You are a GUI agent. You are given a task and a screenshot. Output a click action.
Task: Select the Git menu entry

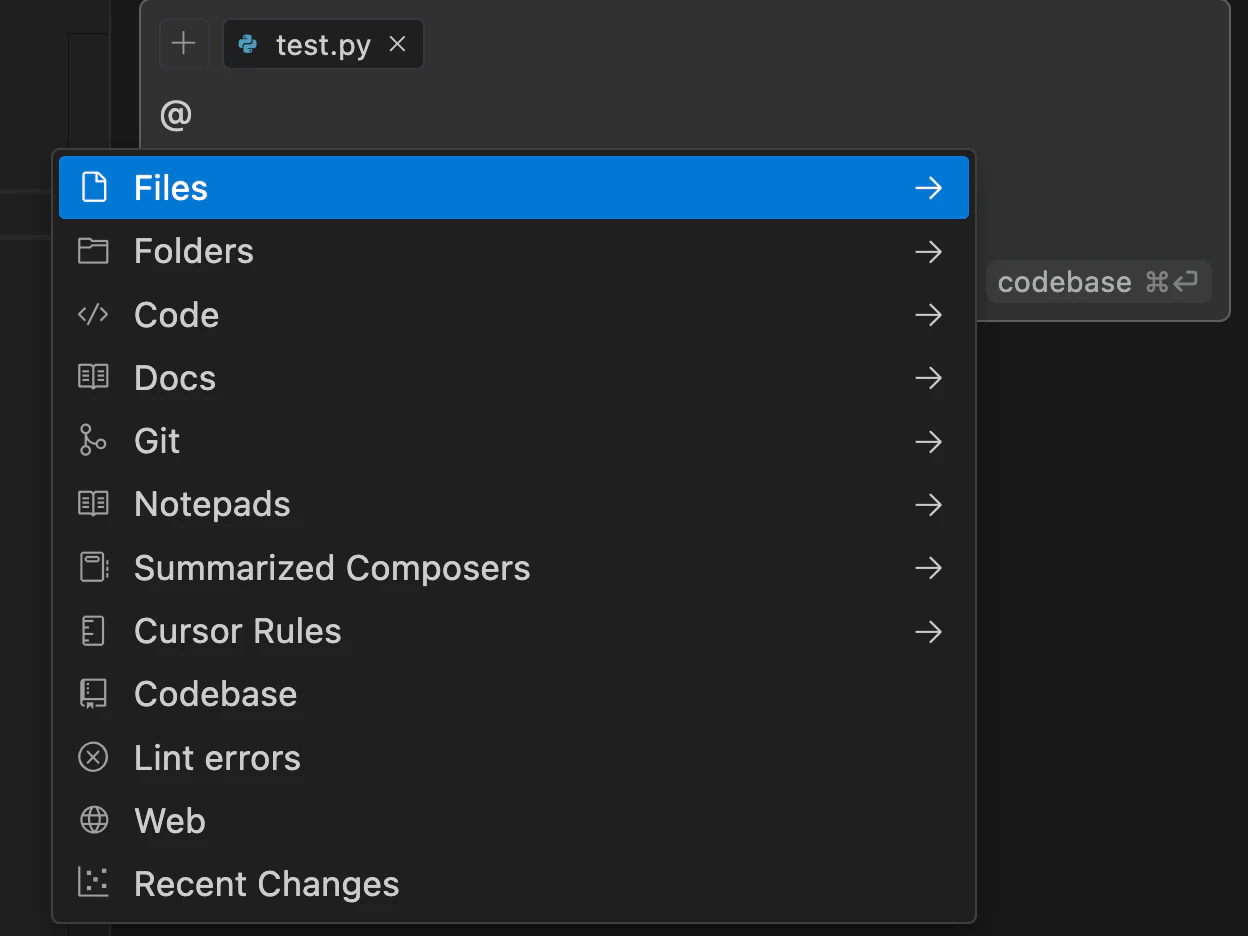[514, 441]
